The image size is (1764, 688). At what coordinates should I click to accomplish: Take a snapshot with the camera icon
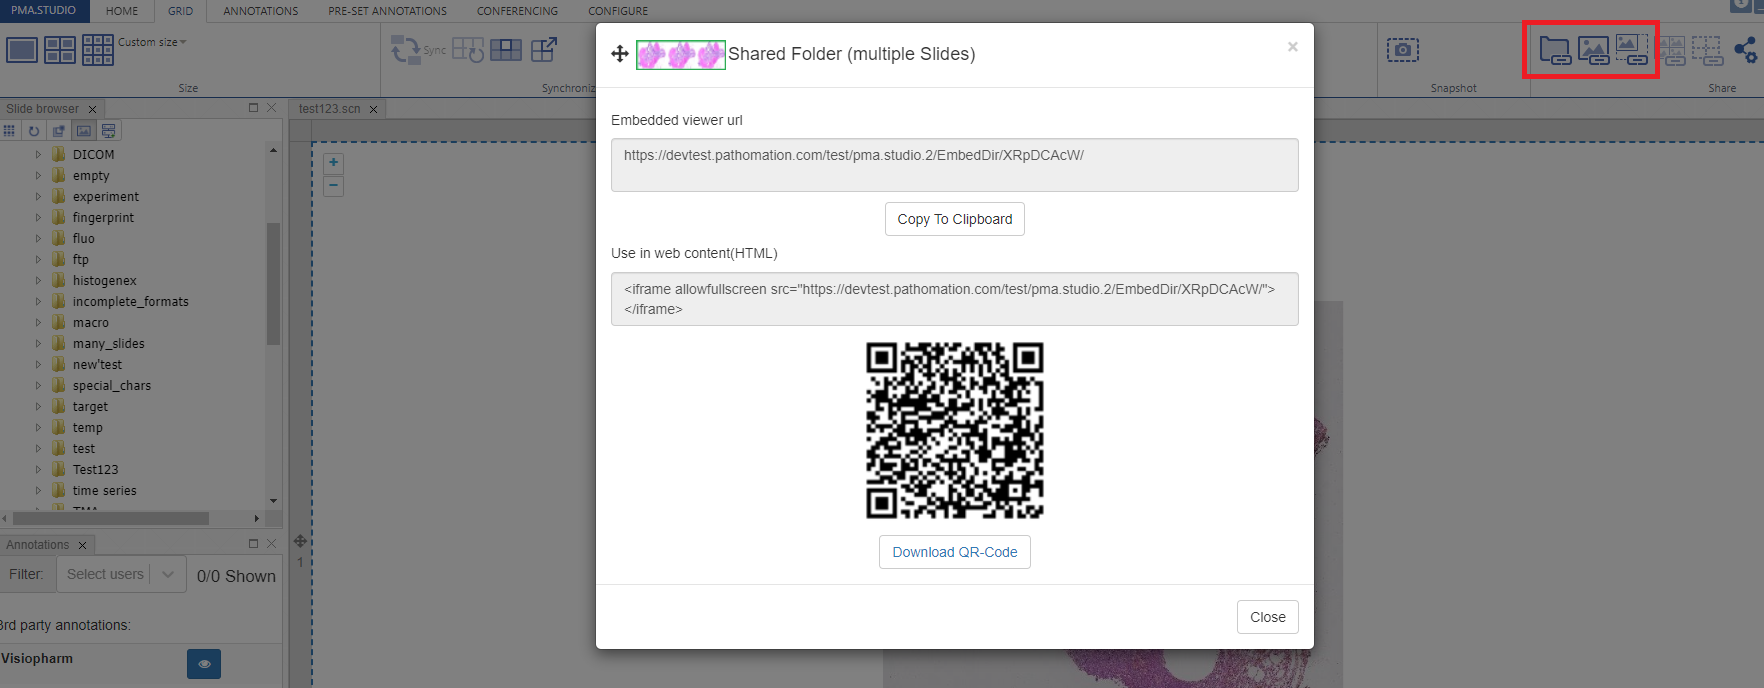pyautogui.click(x=1402, y=50)
